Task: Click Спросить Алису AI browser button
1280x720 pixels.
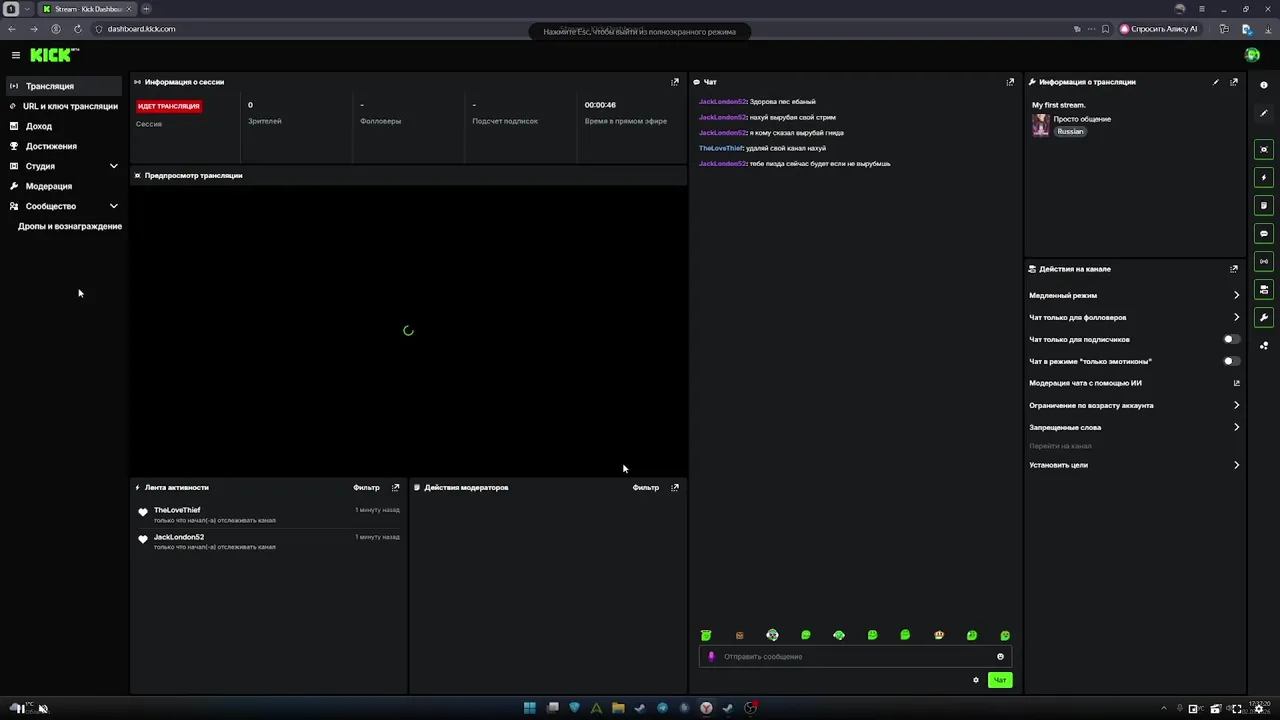Action: coord(1159,29)
